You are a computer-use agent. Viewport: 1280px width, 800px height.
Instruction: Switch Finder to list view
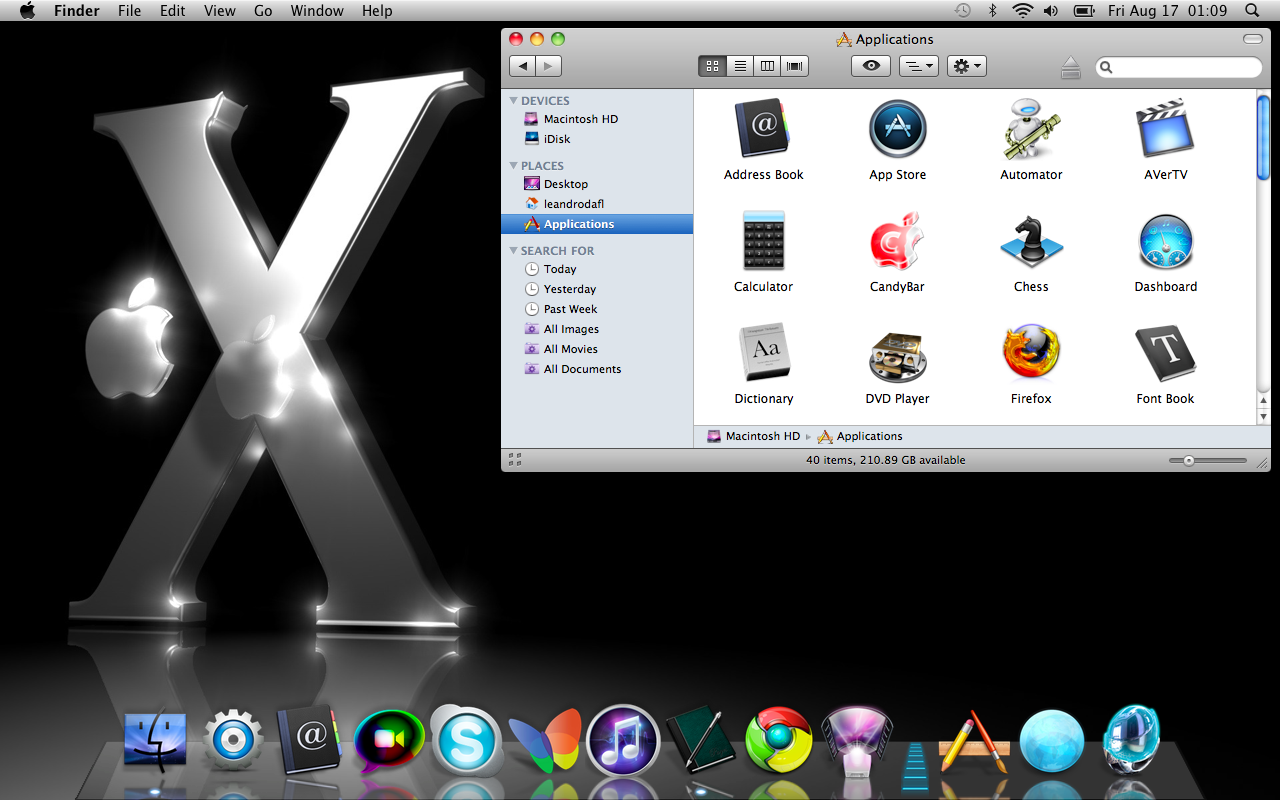[x=740, y=66]
